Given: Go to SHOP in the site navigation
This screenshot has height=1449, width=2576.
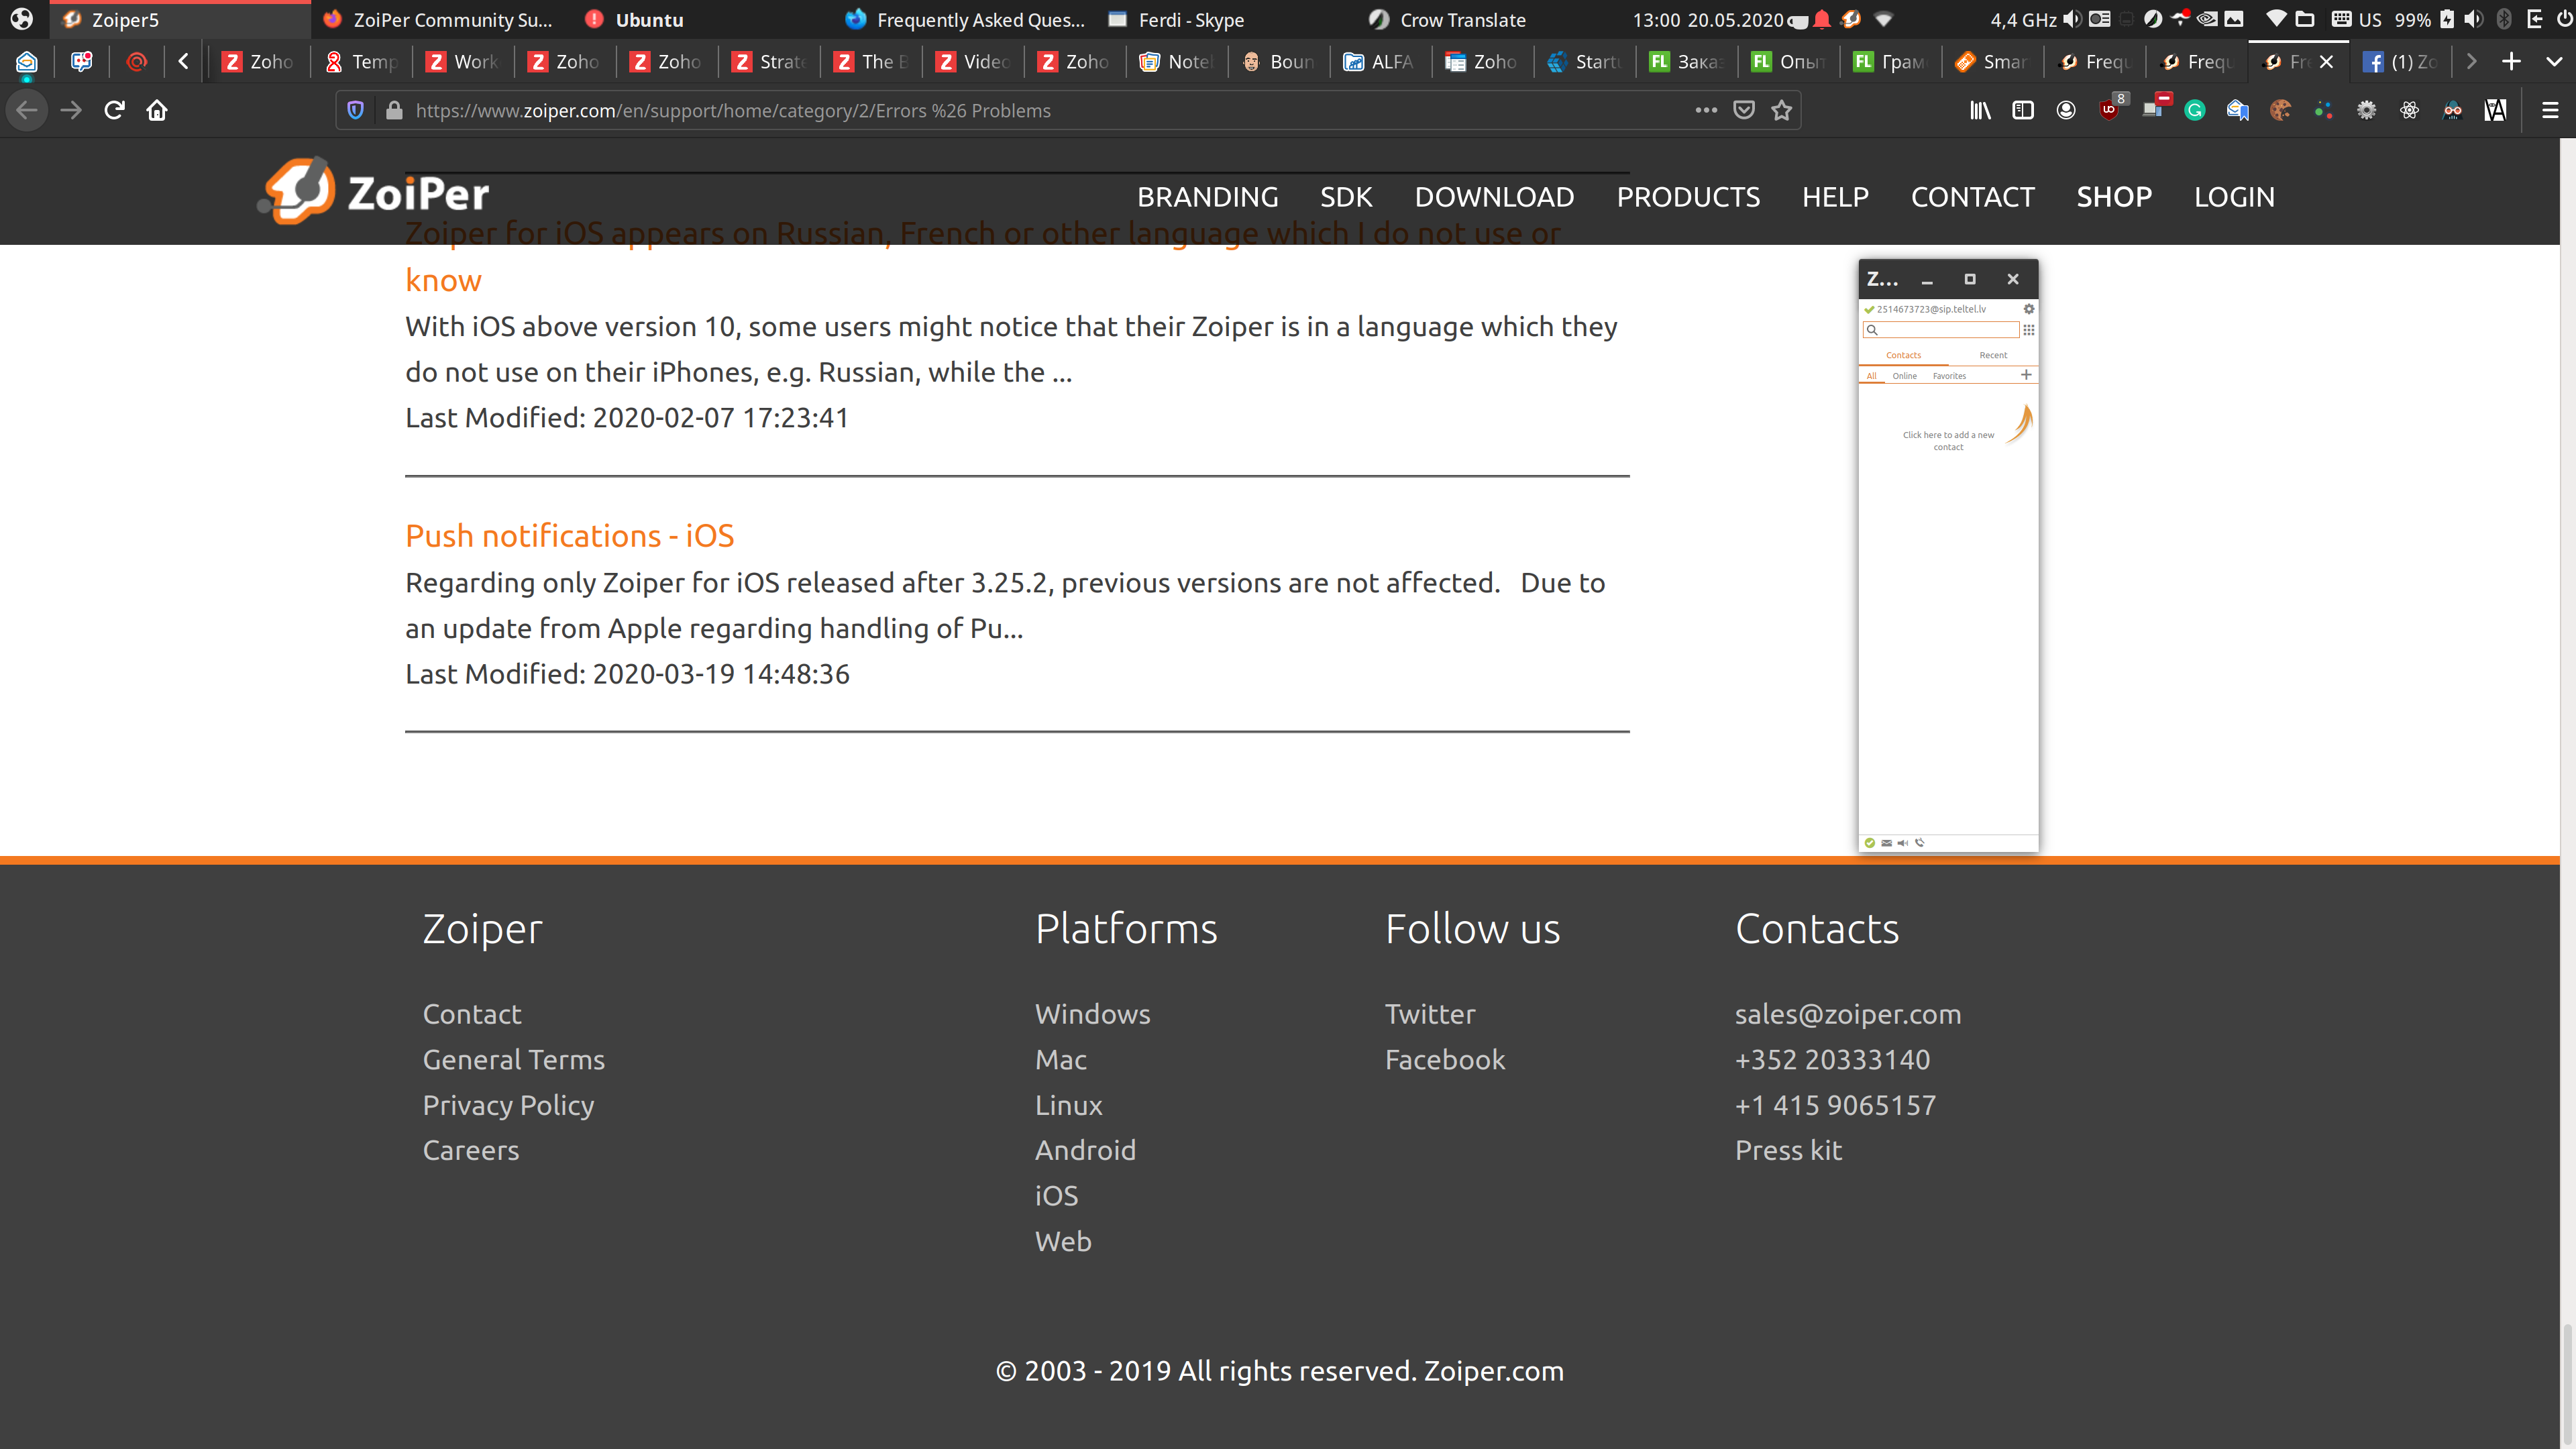Looking at the screenshot, I should point(2114,197).
